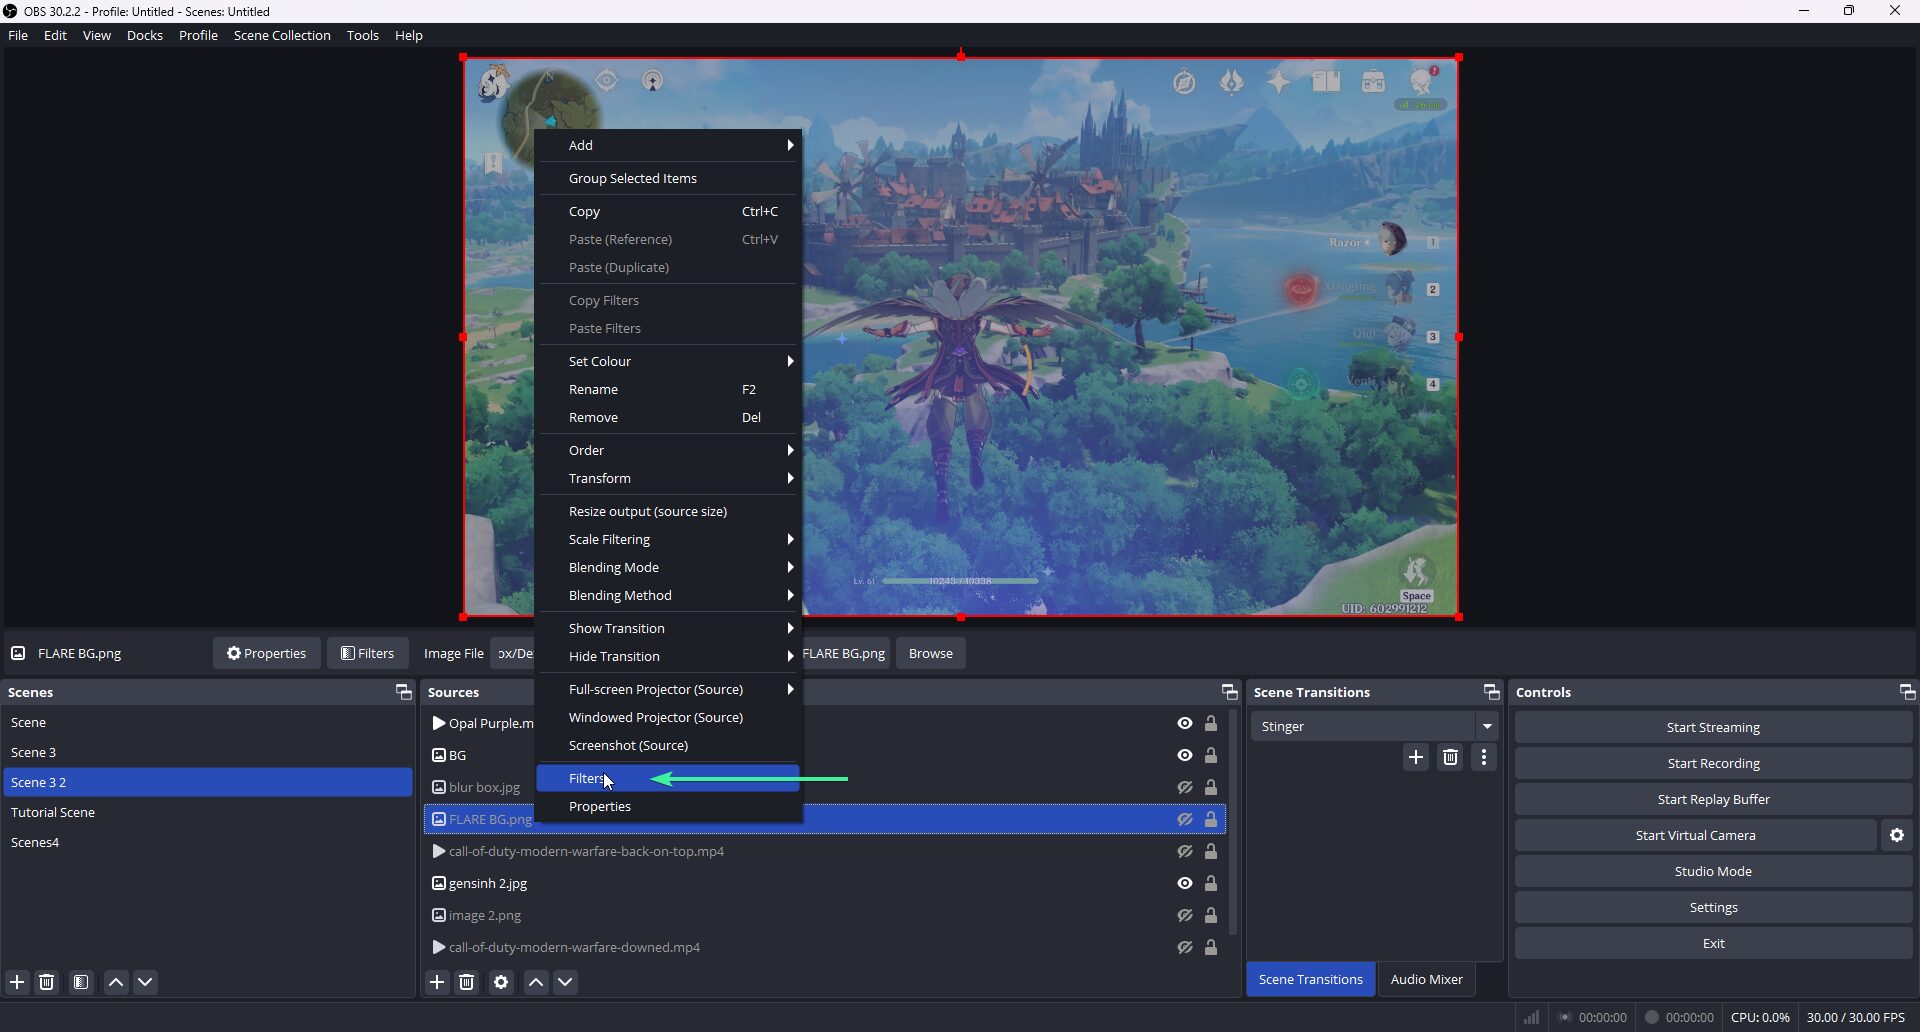1920x1032 pixels.
Task: Show call-of-duty back-on-top.mp4 source
Action: tap(1185, 851)
